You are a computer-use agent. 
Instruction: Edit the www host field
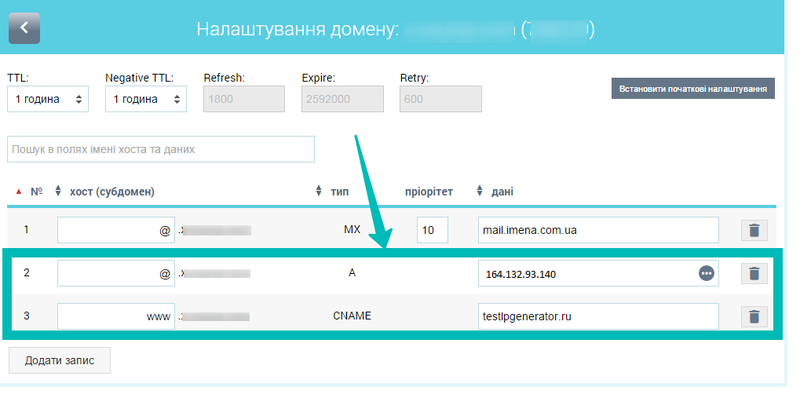(116, 316)
